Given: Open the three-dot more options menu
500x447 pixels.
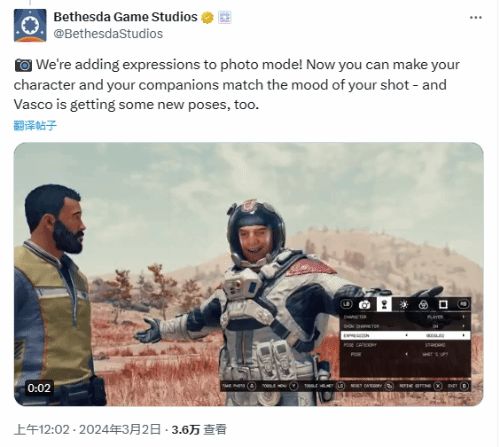Looking at the screenshot, I should pos(476,18).
